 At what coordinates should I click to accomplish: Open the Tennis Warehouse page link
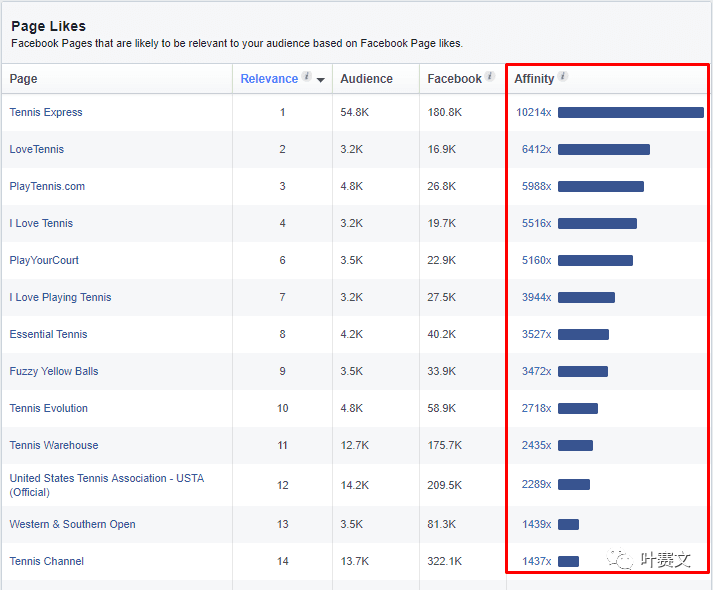pyautogui.click(x=54, y=445)
